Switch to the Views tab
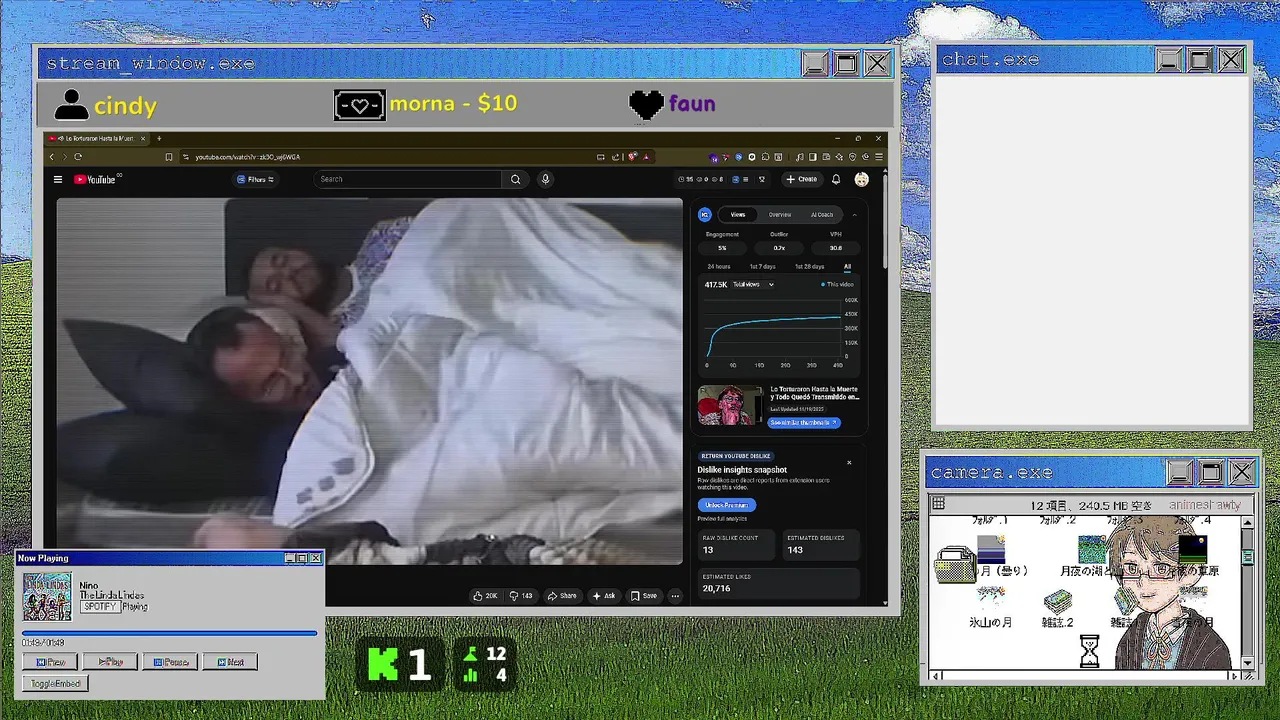Image resolution: width=1280 pixels, height=720 pixels. (x=738, y=215)
